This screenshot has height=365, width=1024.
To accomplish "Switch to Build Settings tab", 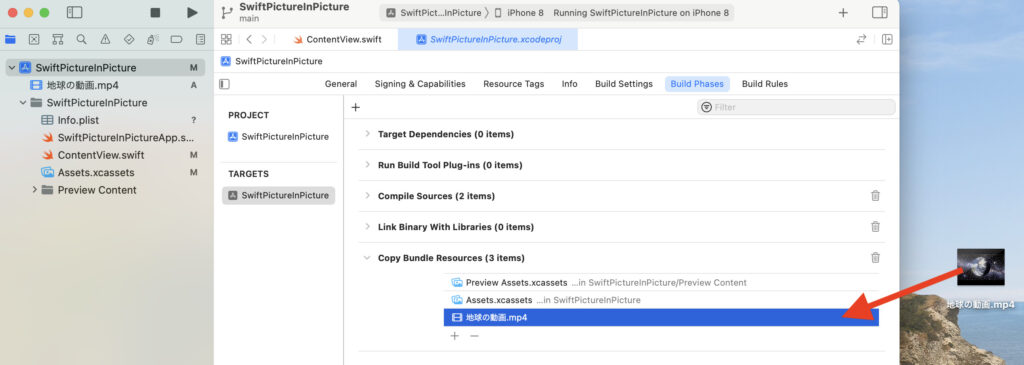I will (x=624, y=84).
